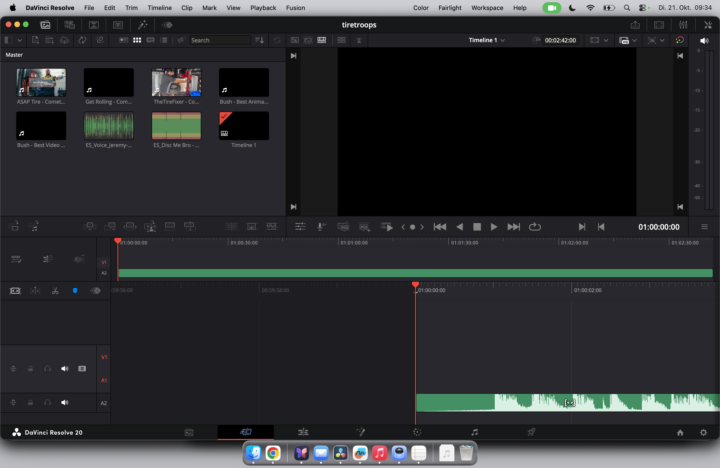
Task: Select ASAP Tire clip thumbnail
Action: coord(41,82)
